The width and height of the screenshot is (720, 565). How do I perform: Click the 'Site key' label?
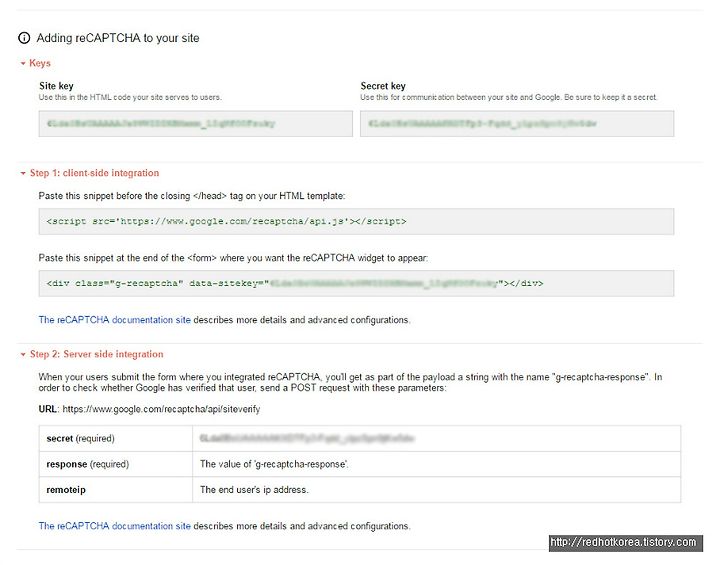[56, 86]
